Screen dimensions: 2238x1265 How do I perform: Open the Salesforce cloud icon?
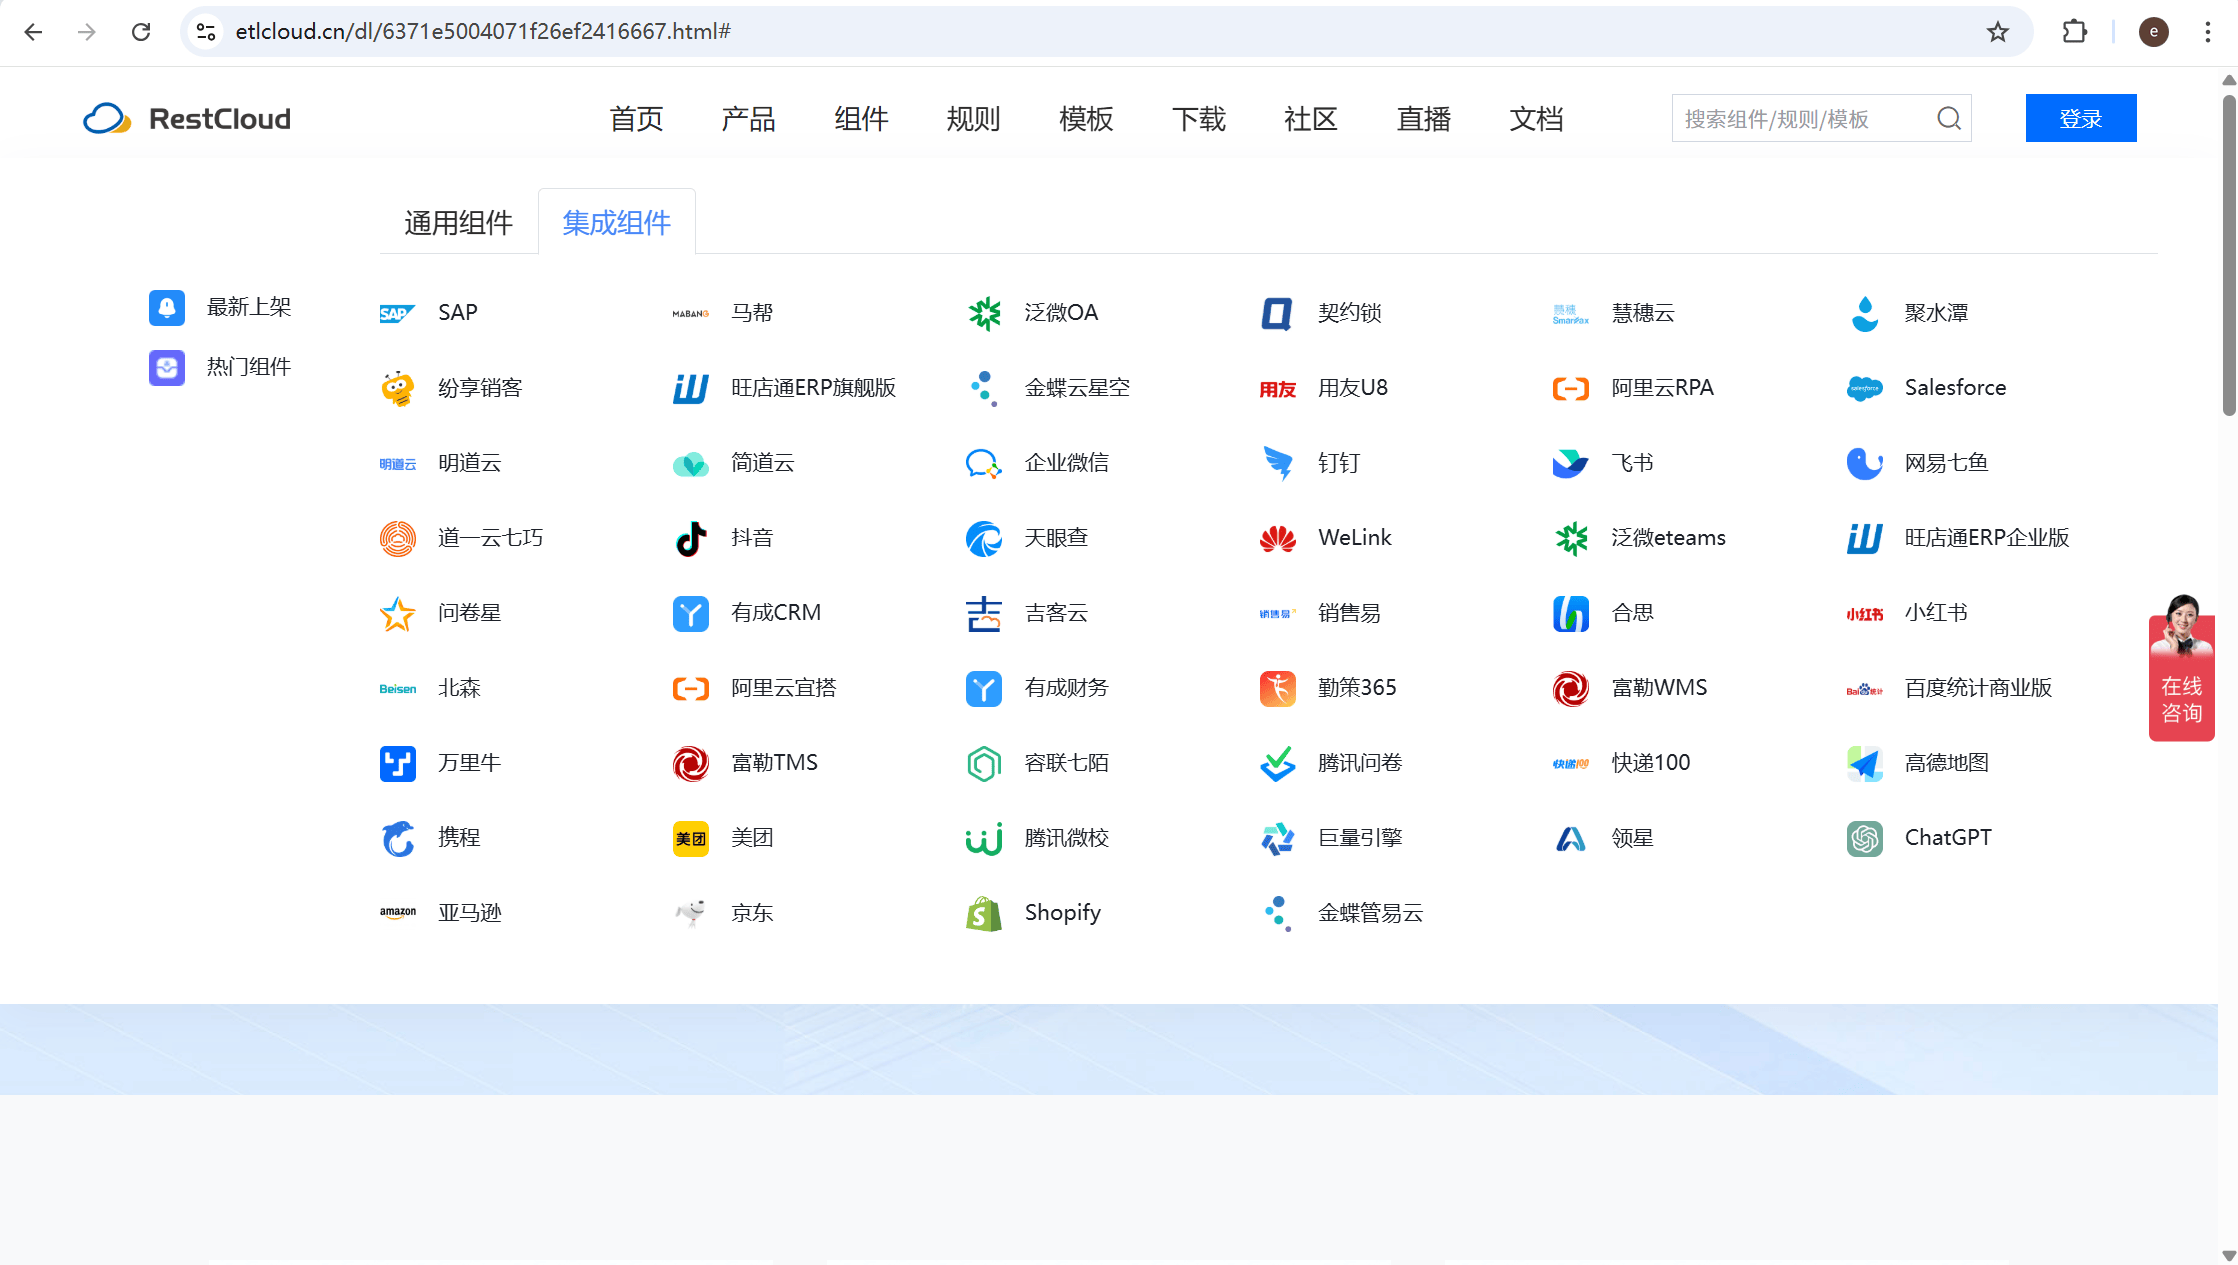[1864, 388]
